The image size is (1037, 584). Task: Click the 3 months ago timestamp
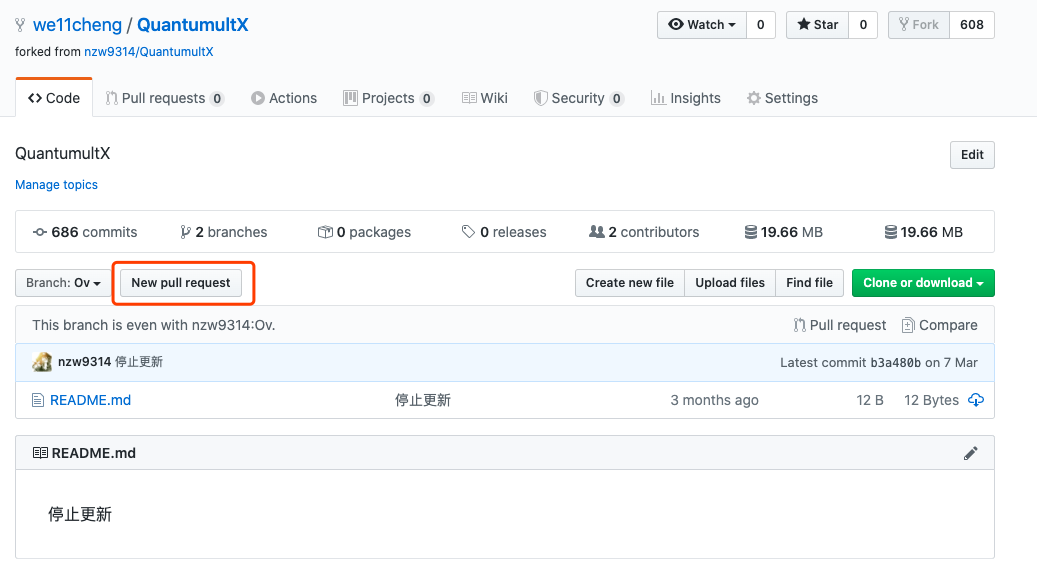click(714, 400)
